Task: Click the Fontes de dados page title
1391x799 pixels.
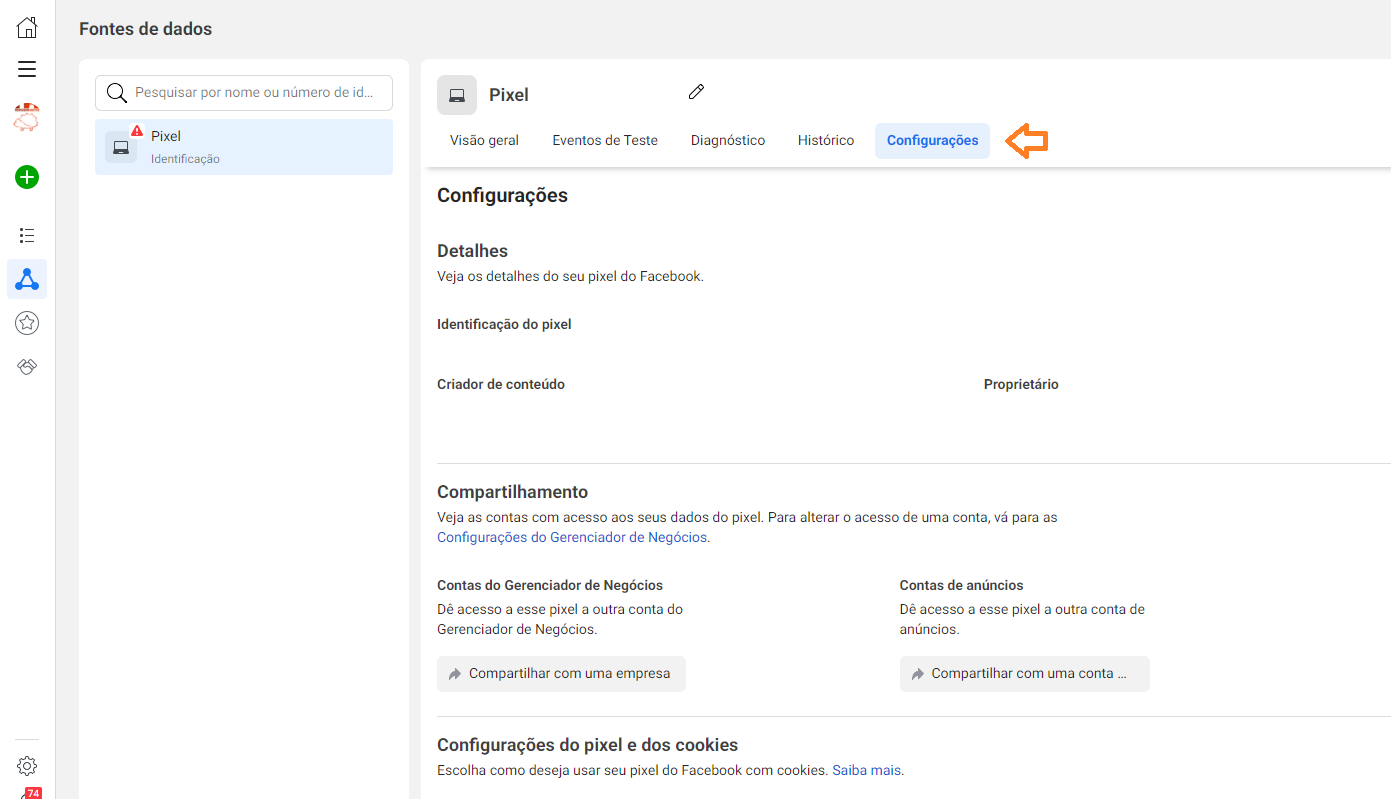Action: coord(146,29)
